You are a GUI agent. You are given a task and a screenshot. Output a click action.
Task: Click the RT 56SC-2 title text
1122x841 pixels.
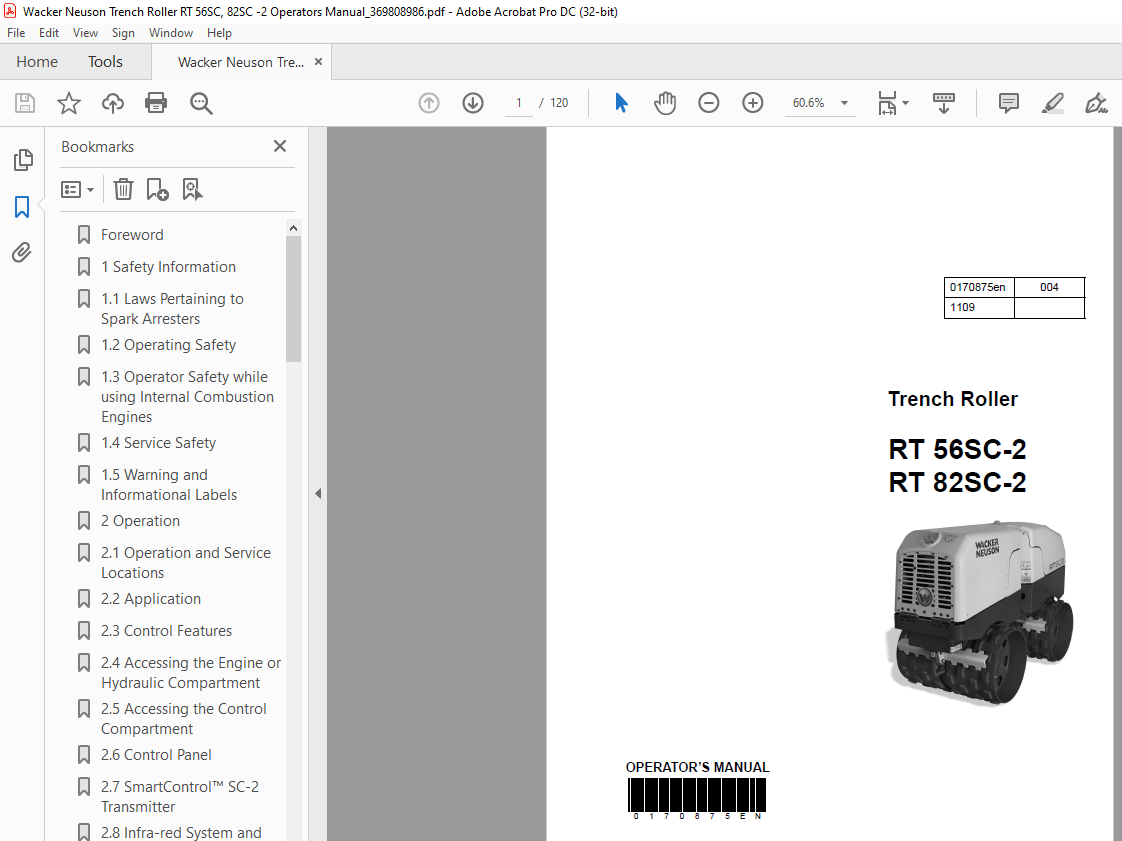(957, 449)
